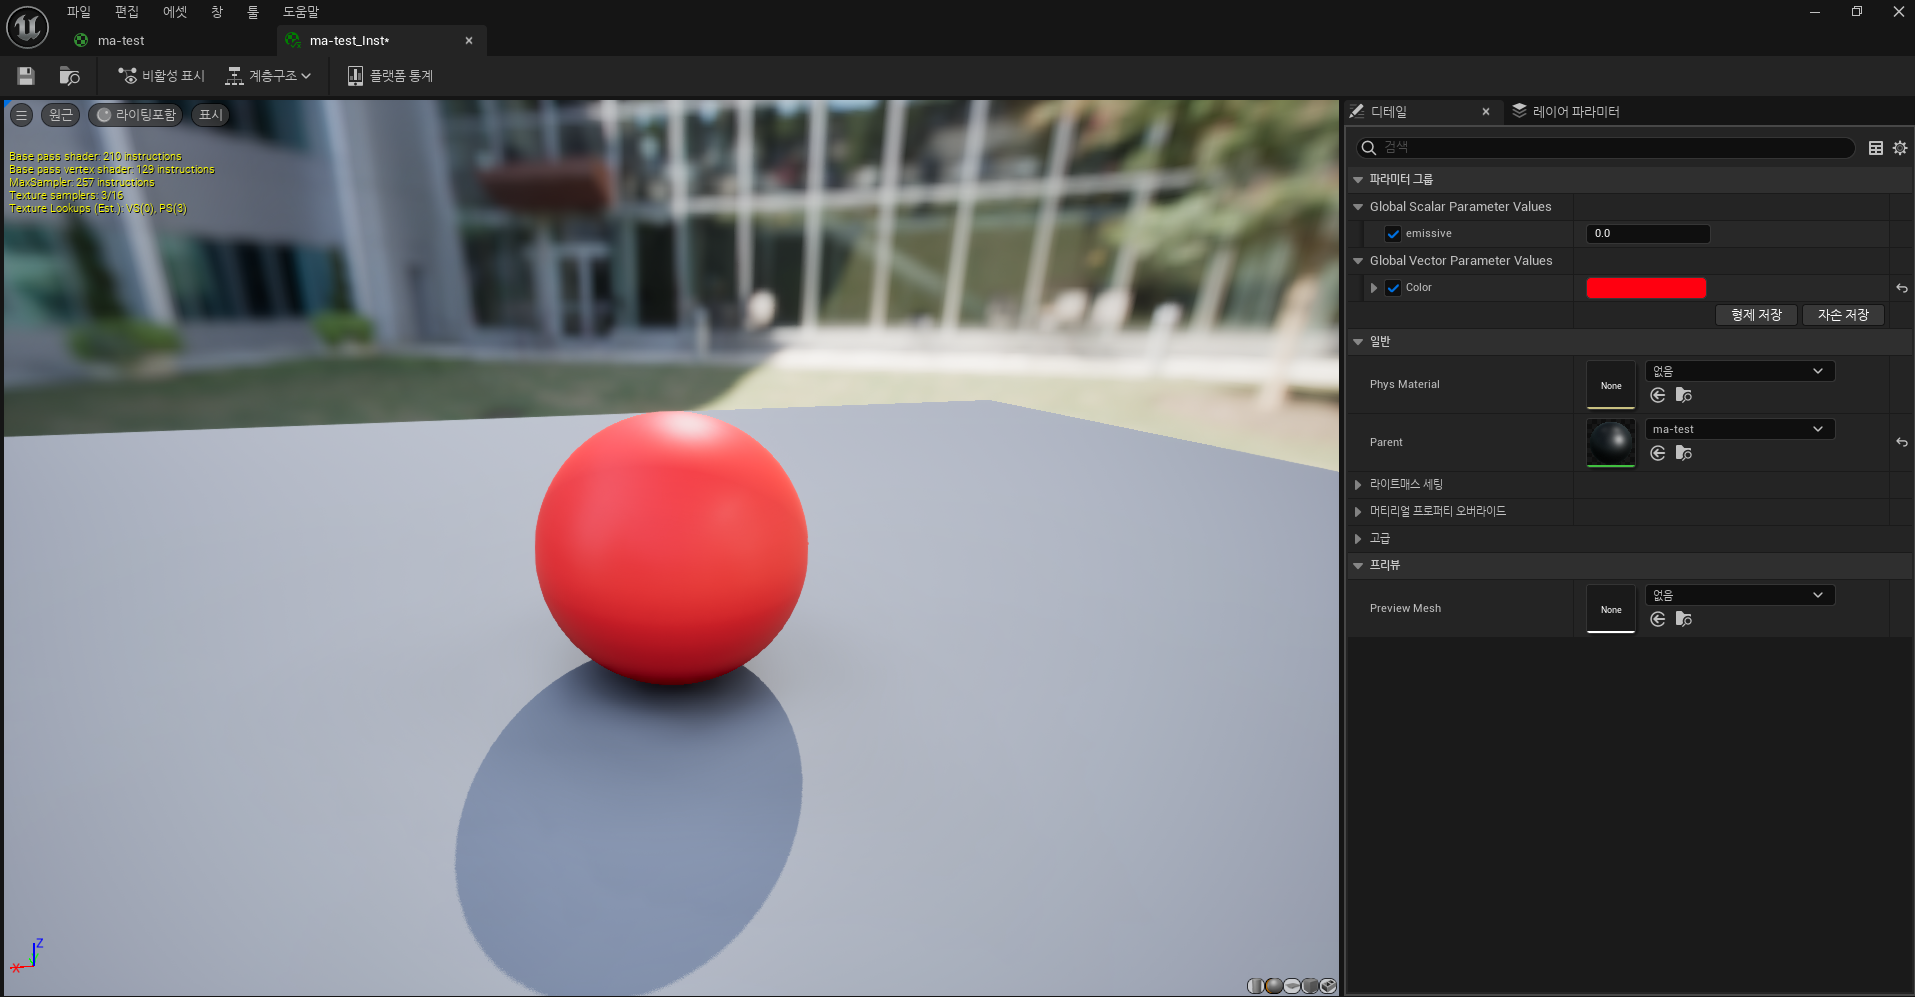Set preview mesh to plane

coord(1292,986)
